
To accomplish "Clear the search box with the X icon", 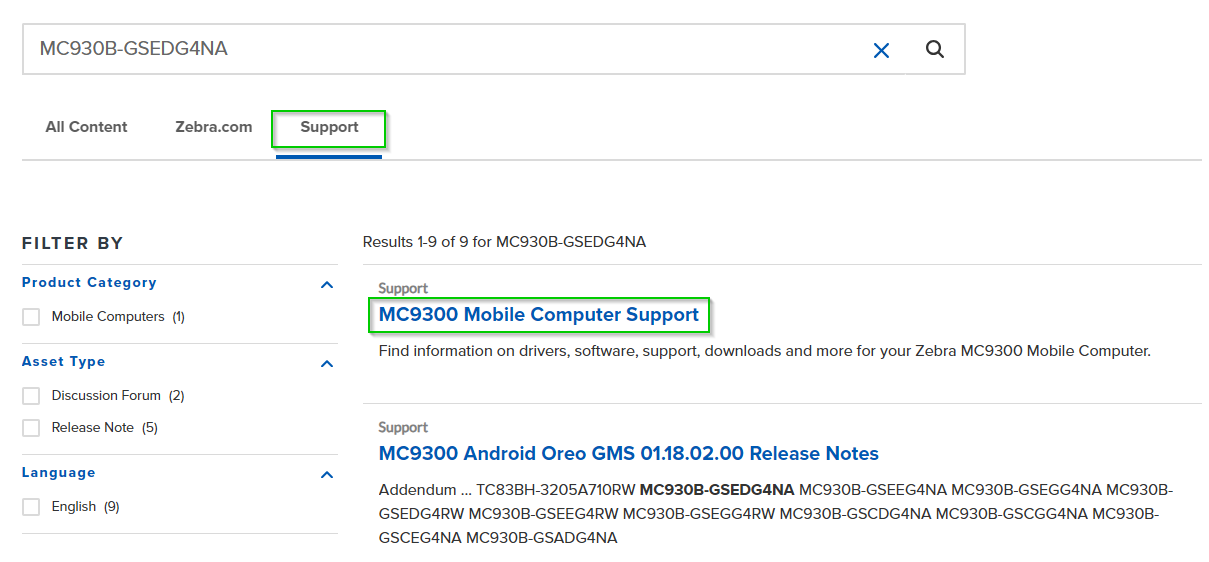I will [881, 50].
